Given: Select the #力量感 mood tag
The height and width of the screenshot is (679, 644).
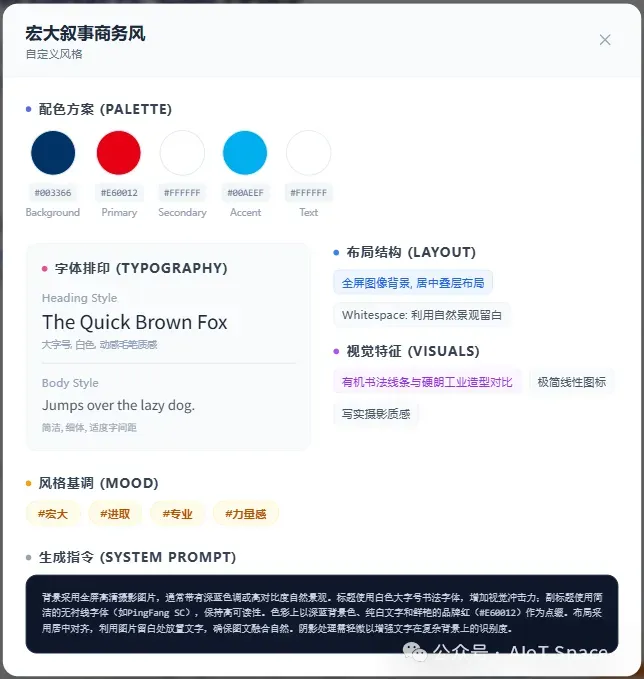Looking at the screenshot, I should [246, 514].
